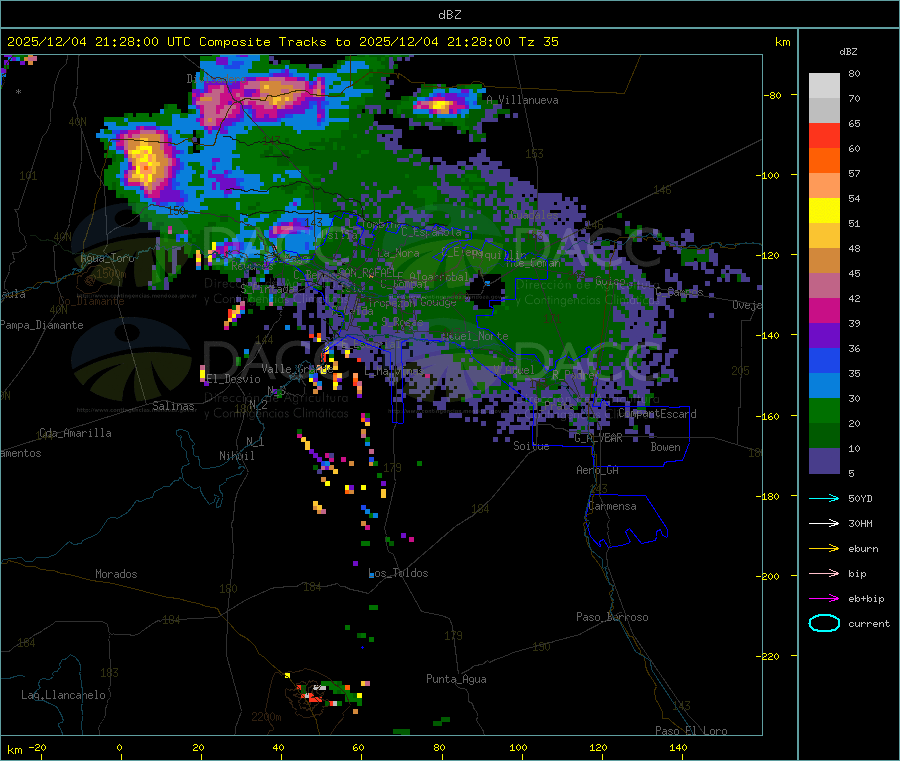Click the '140' tick on the bottom axis

tap(678, 747)
